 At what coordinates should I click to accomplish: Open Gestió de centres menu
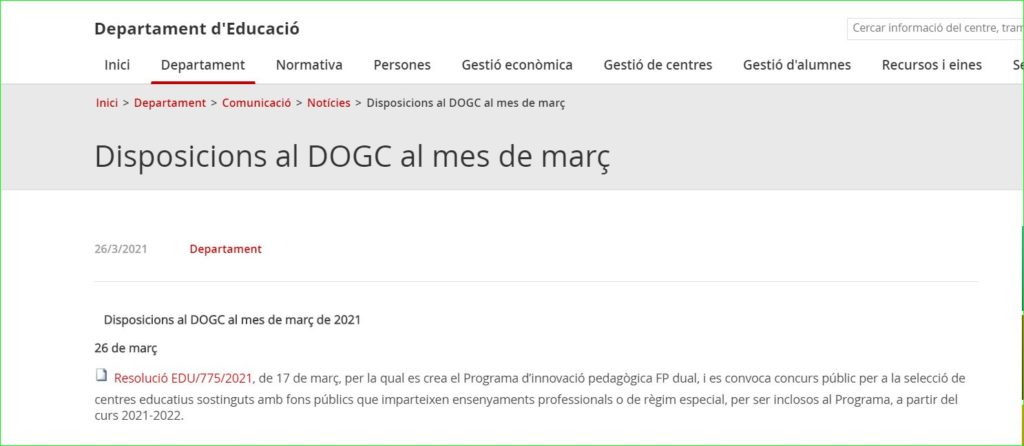point(658,65)
